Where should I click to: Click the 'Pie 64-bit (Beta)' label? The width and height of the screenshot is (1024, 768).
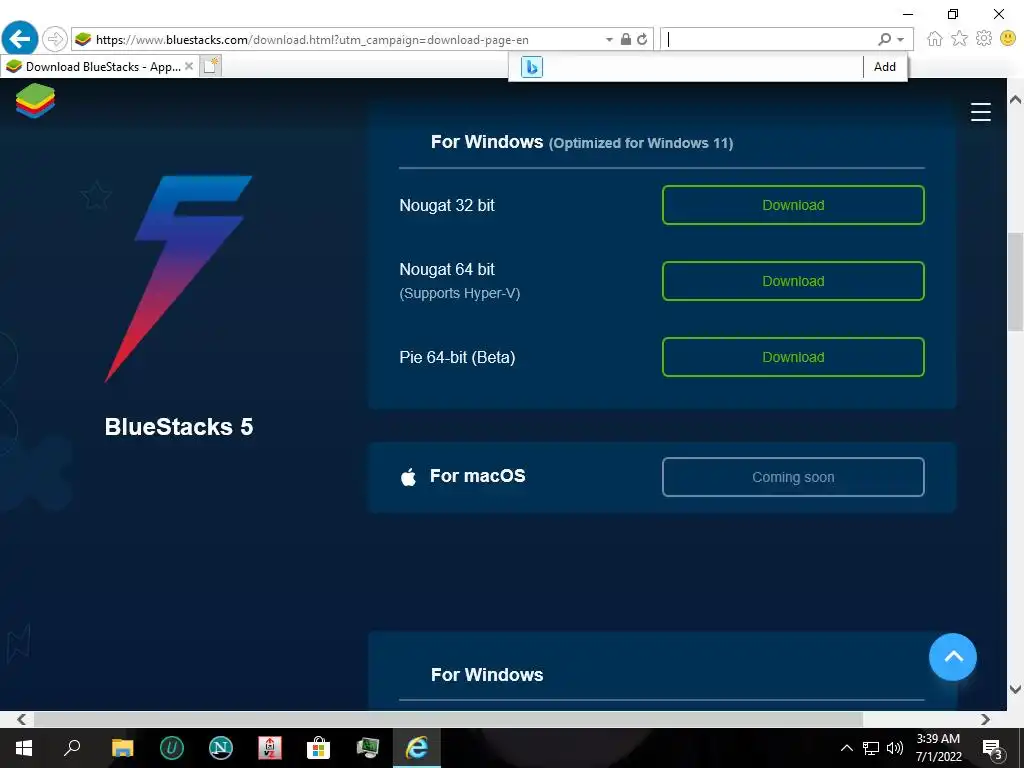tap(457, 357)
